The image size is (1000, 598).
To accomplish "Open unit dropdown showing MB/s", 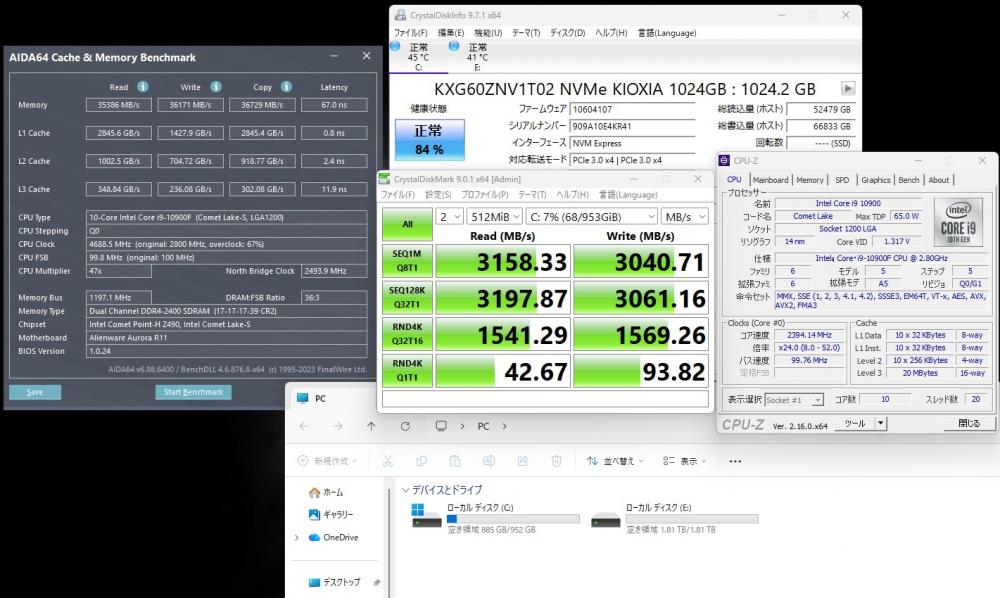I will [684, 217].
